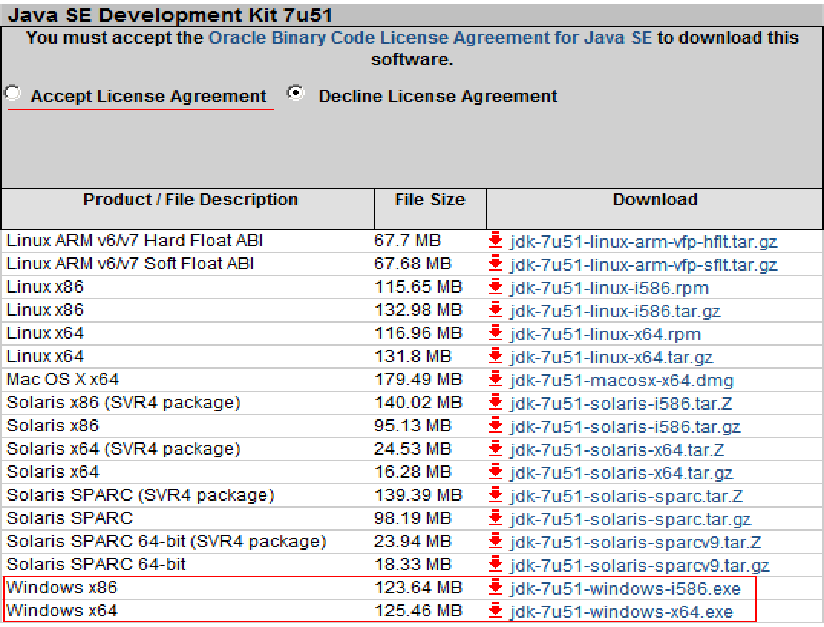Download jdk-7u51-macosx-x64.dmg file link

pos(622,381)
